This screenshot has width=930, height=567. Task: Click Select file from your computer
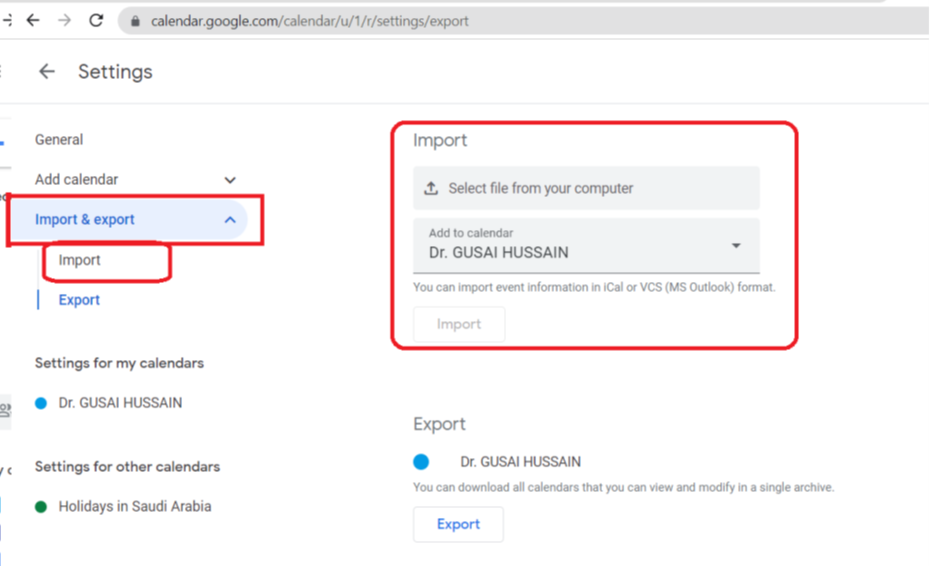(540, 188)
